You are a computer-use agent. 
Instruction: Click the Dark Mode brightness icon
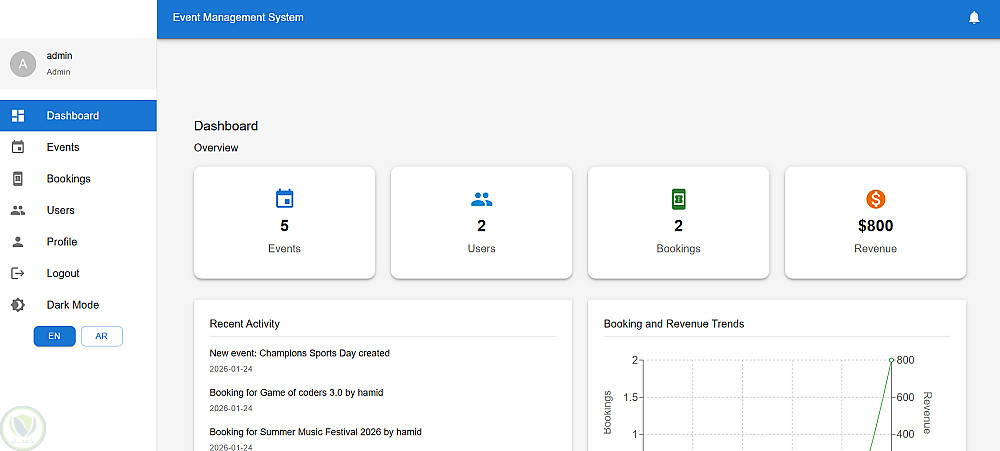click(18, 305)
